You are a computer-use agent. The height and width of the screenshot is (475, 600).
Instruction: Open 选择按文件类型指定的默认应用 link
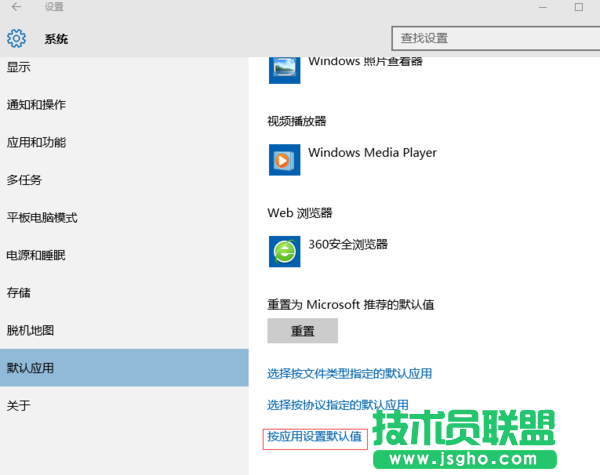pyautogui.click(x=349, y=374)
